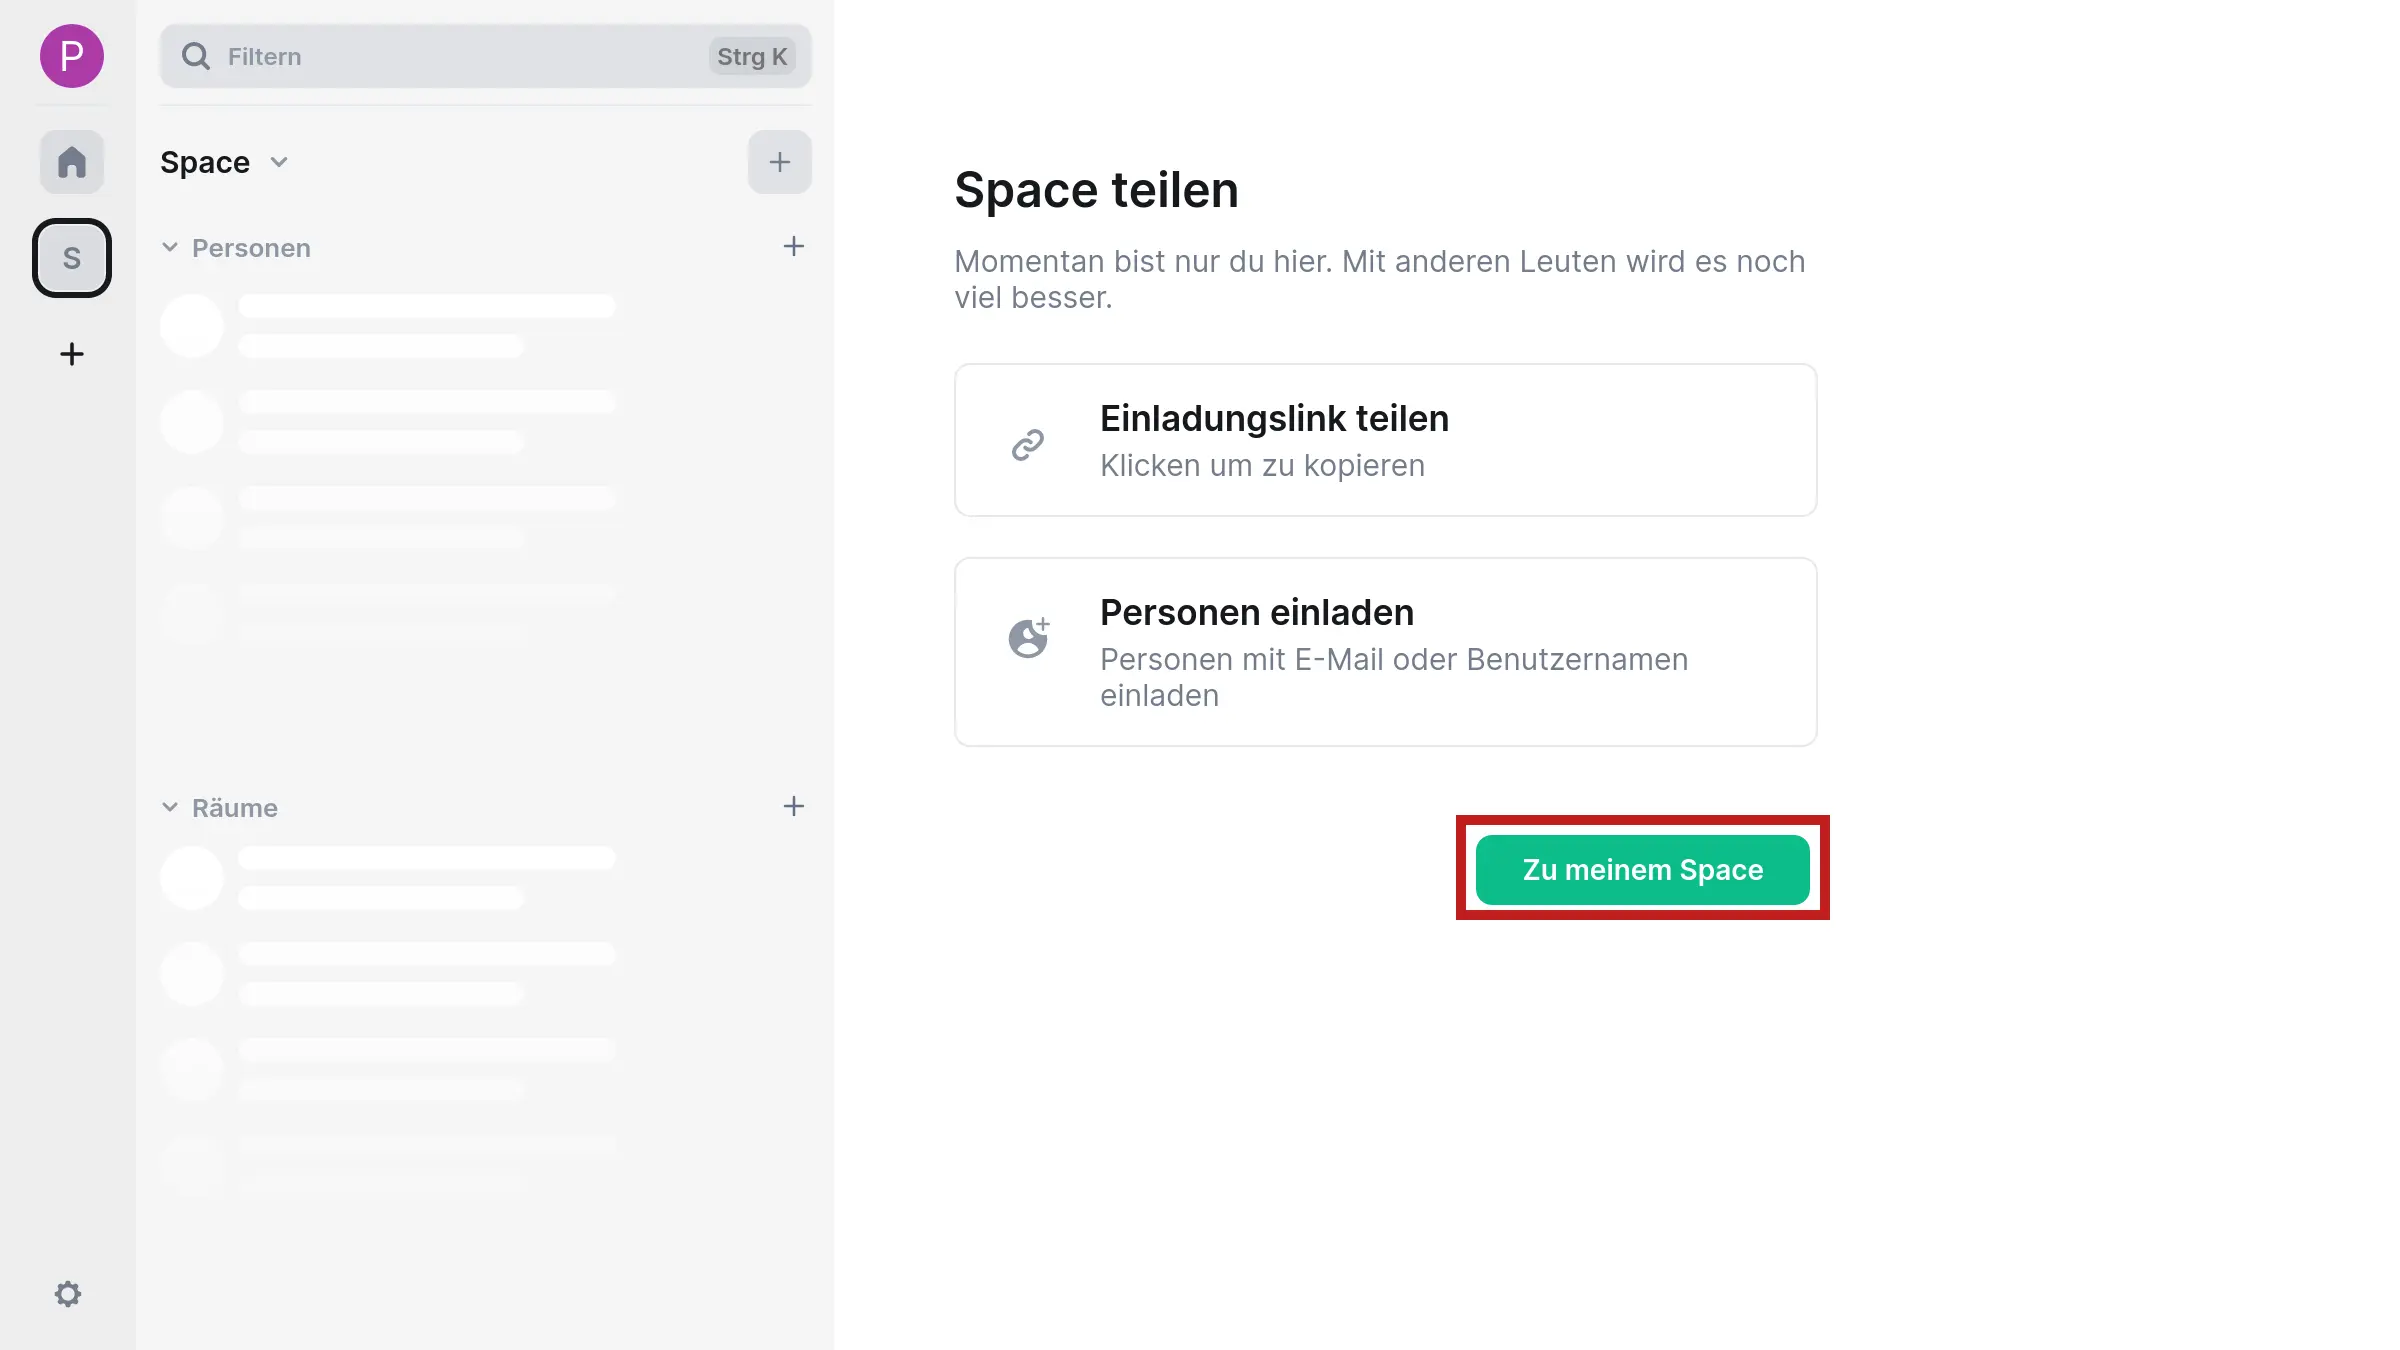
Task: Open your profile avatar menu
Action: pos(71,57)
